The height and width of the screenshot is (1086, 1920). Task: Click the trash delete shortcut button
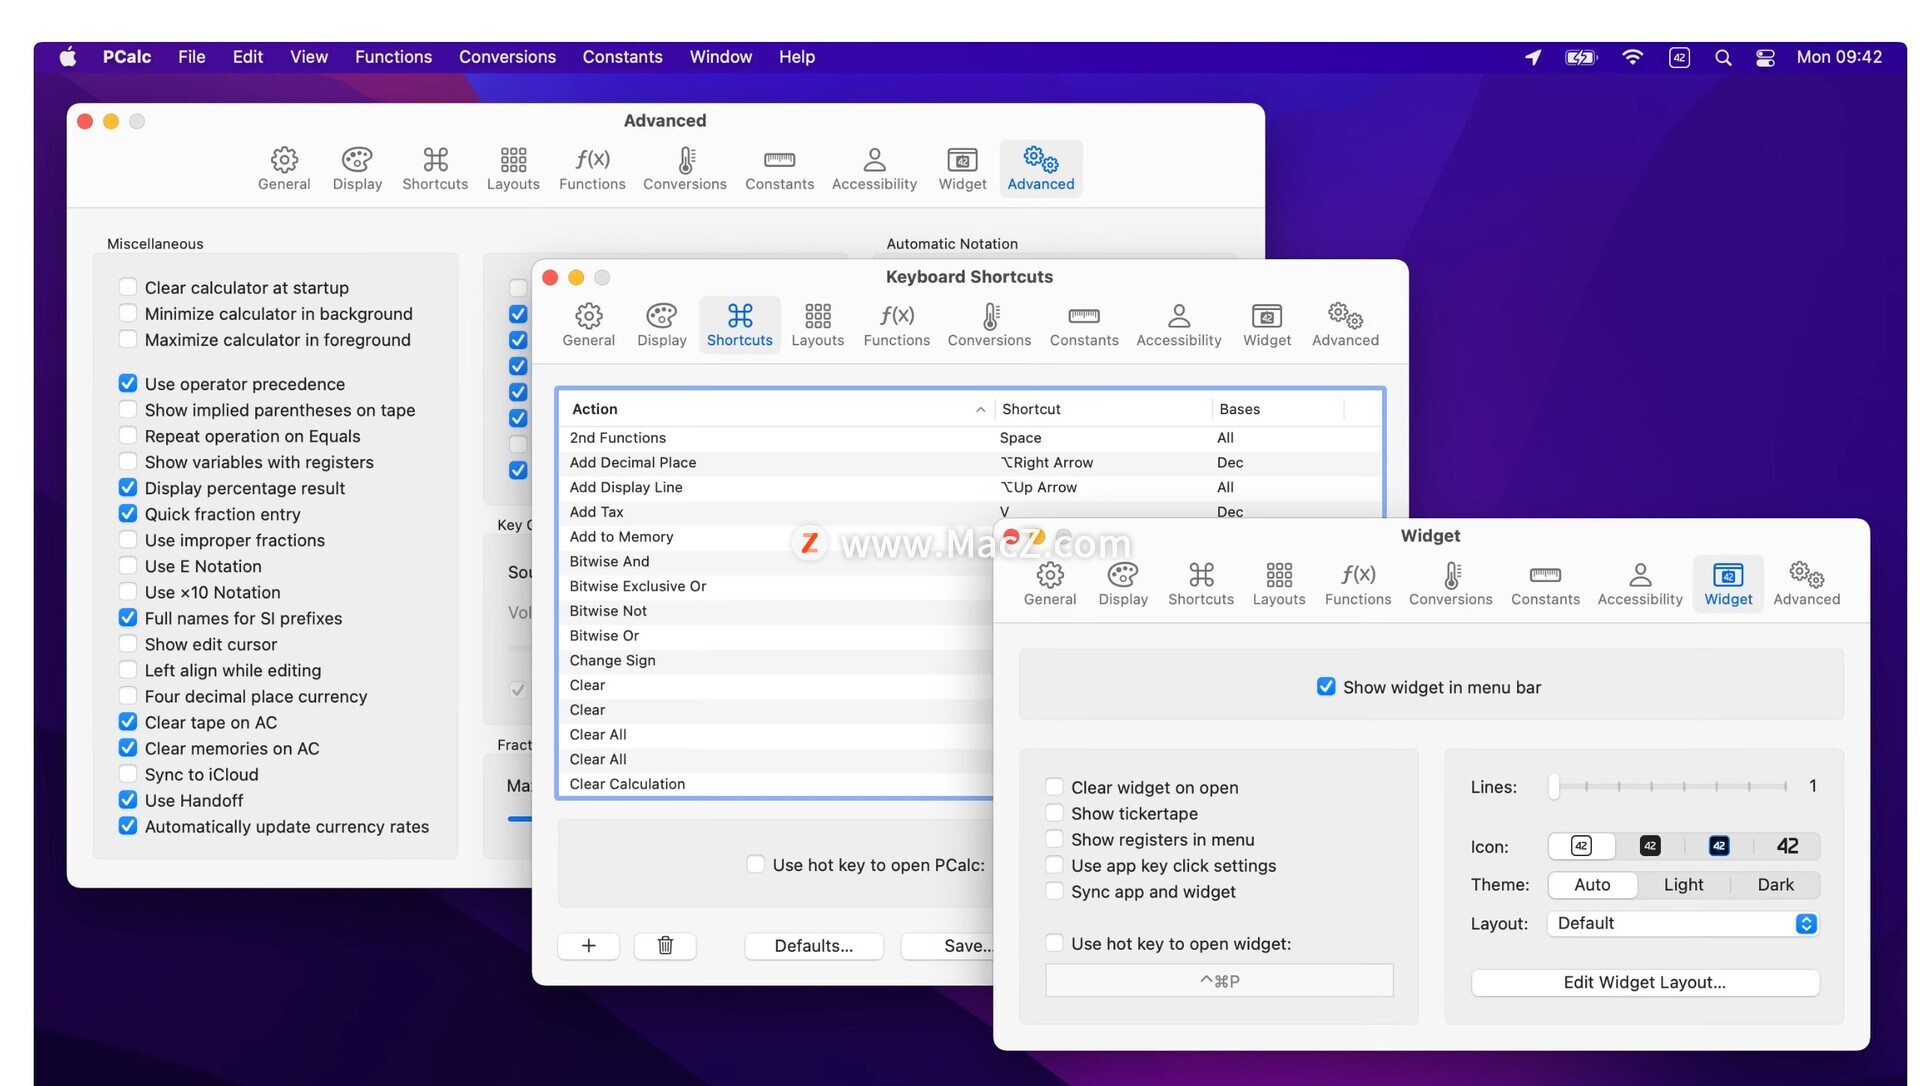click(665, 945)
